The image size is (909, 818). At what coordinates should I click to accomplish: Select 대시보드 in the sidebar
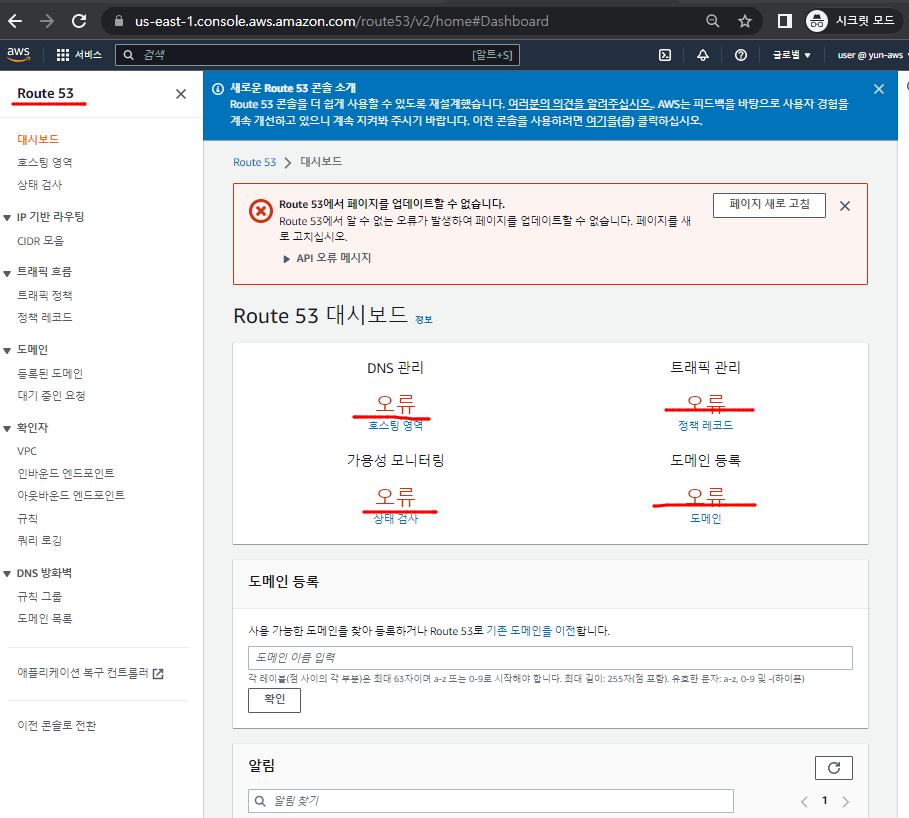(38, 139)
